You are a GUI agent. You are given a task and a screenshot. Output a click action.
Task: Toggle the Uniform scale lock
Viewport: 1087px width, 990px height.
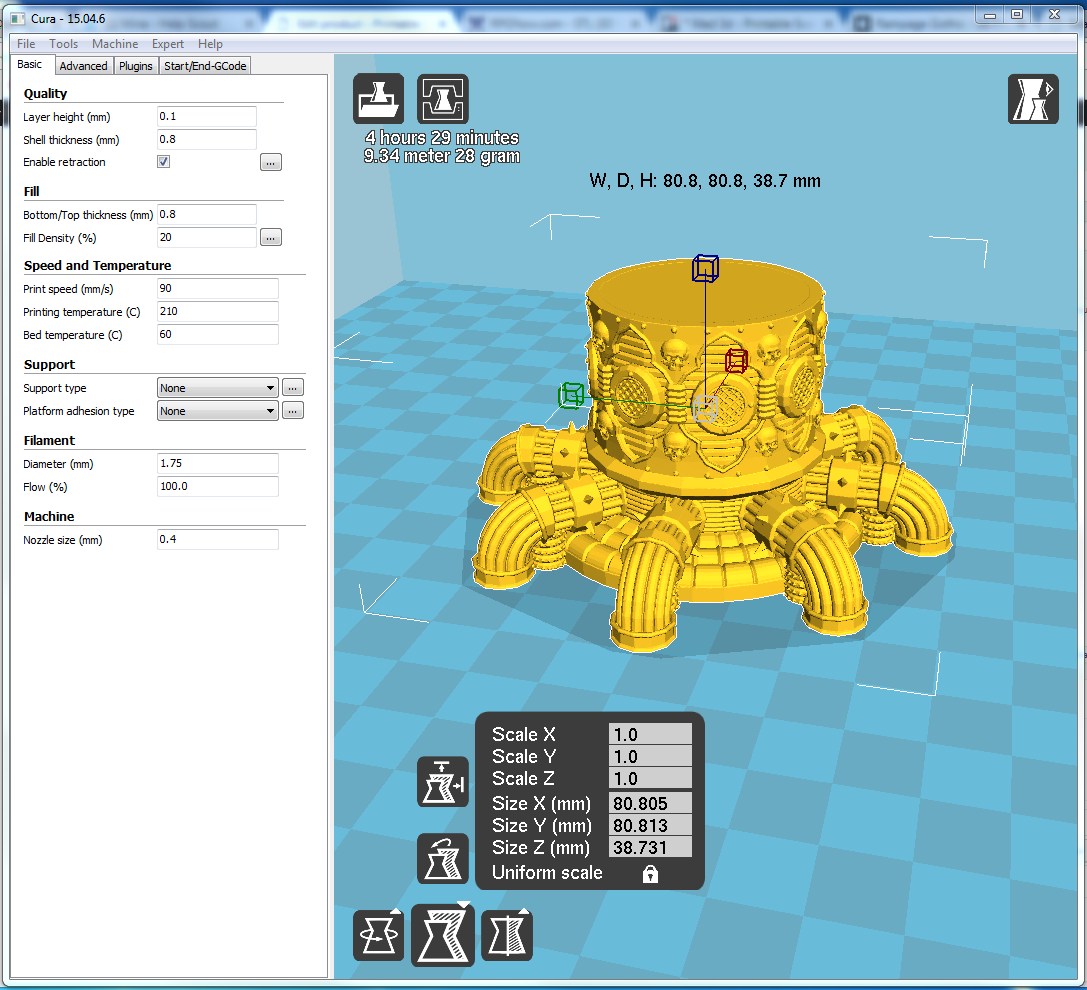coord(650,874)
